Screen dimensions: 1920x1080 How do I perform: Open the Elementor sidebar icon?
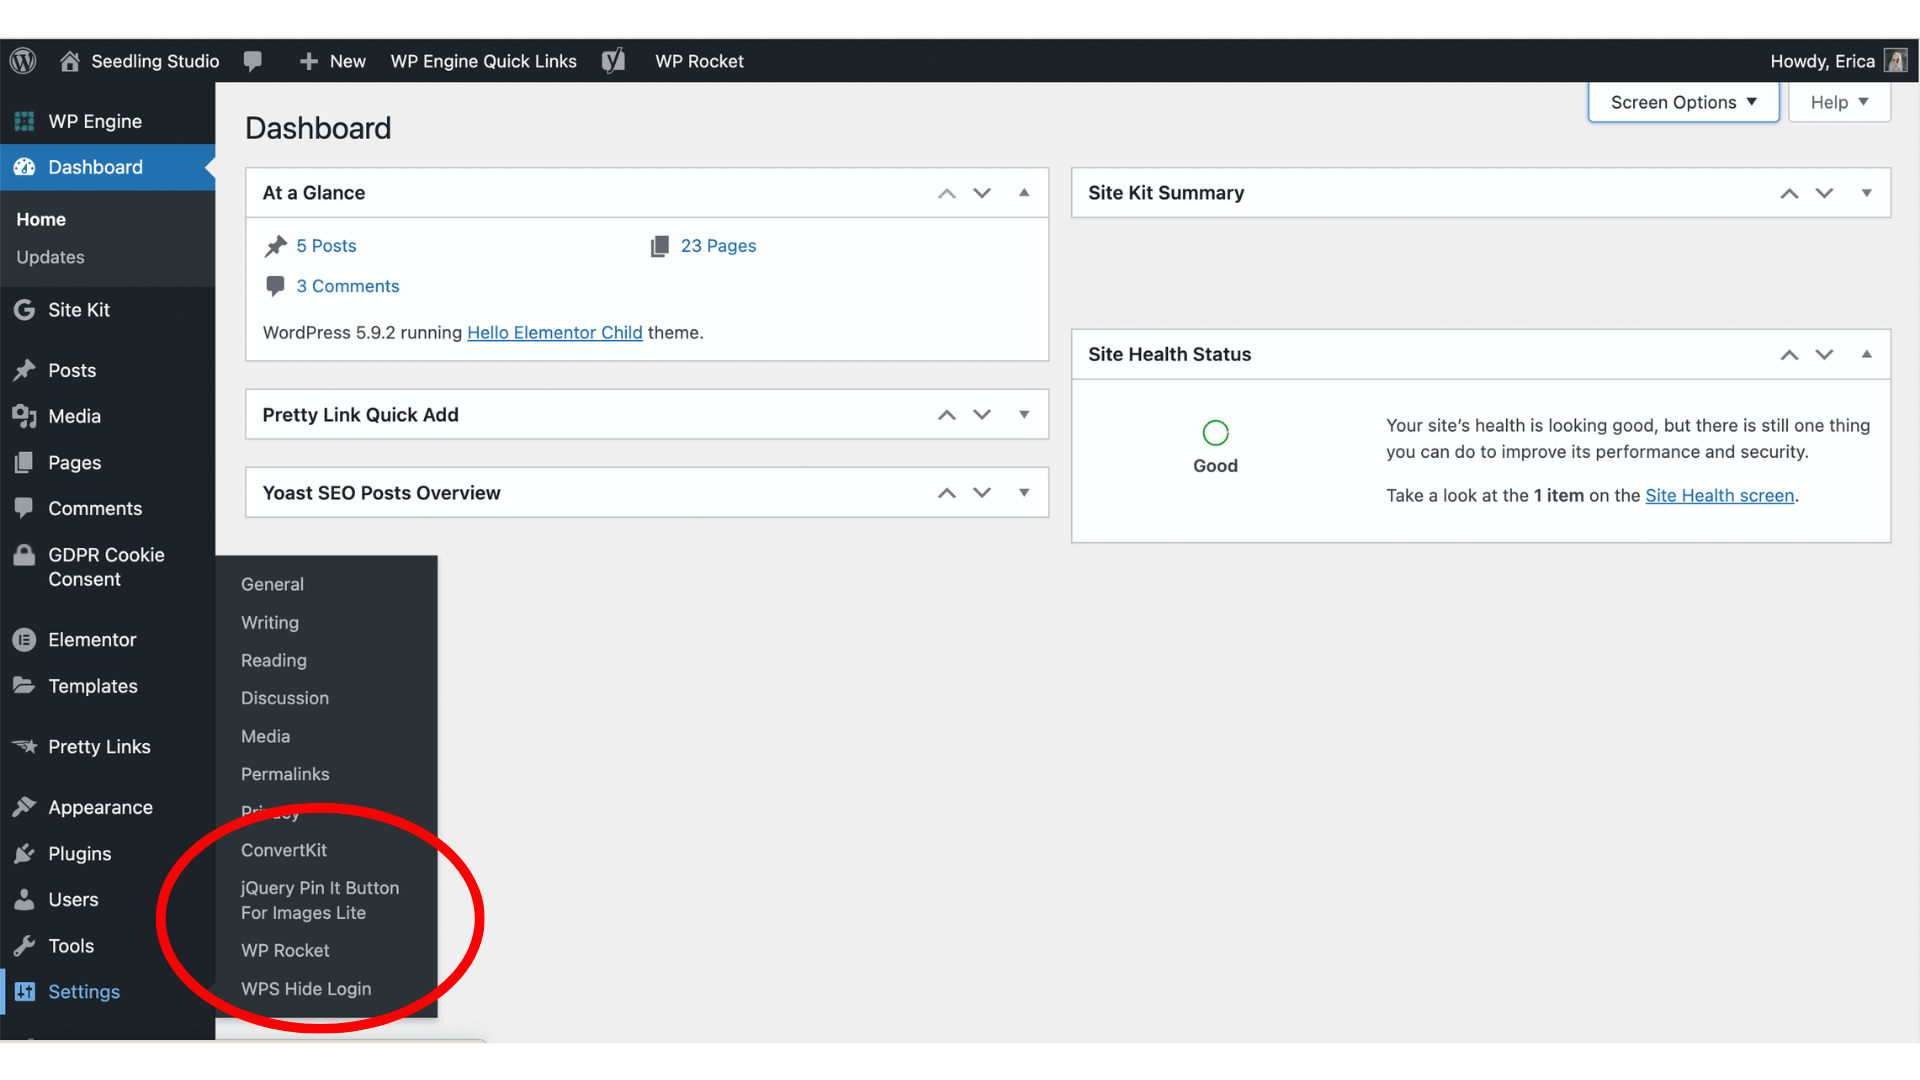point(25,639)
